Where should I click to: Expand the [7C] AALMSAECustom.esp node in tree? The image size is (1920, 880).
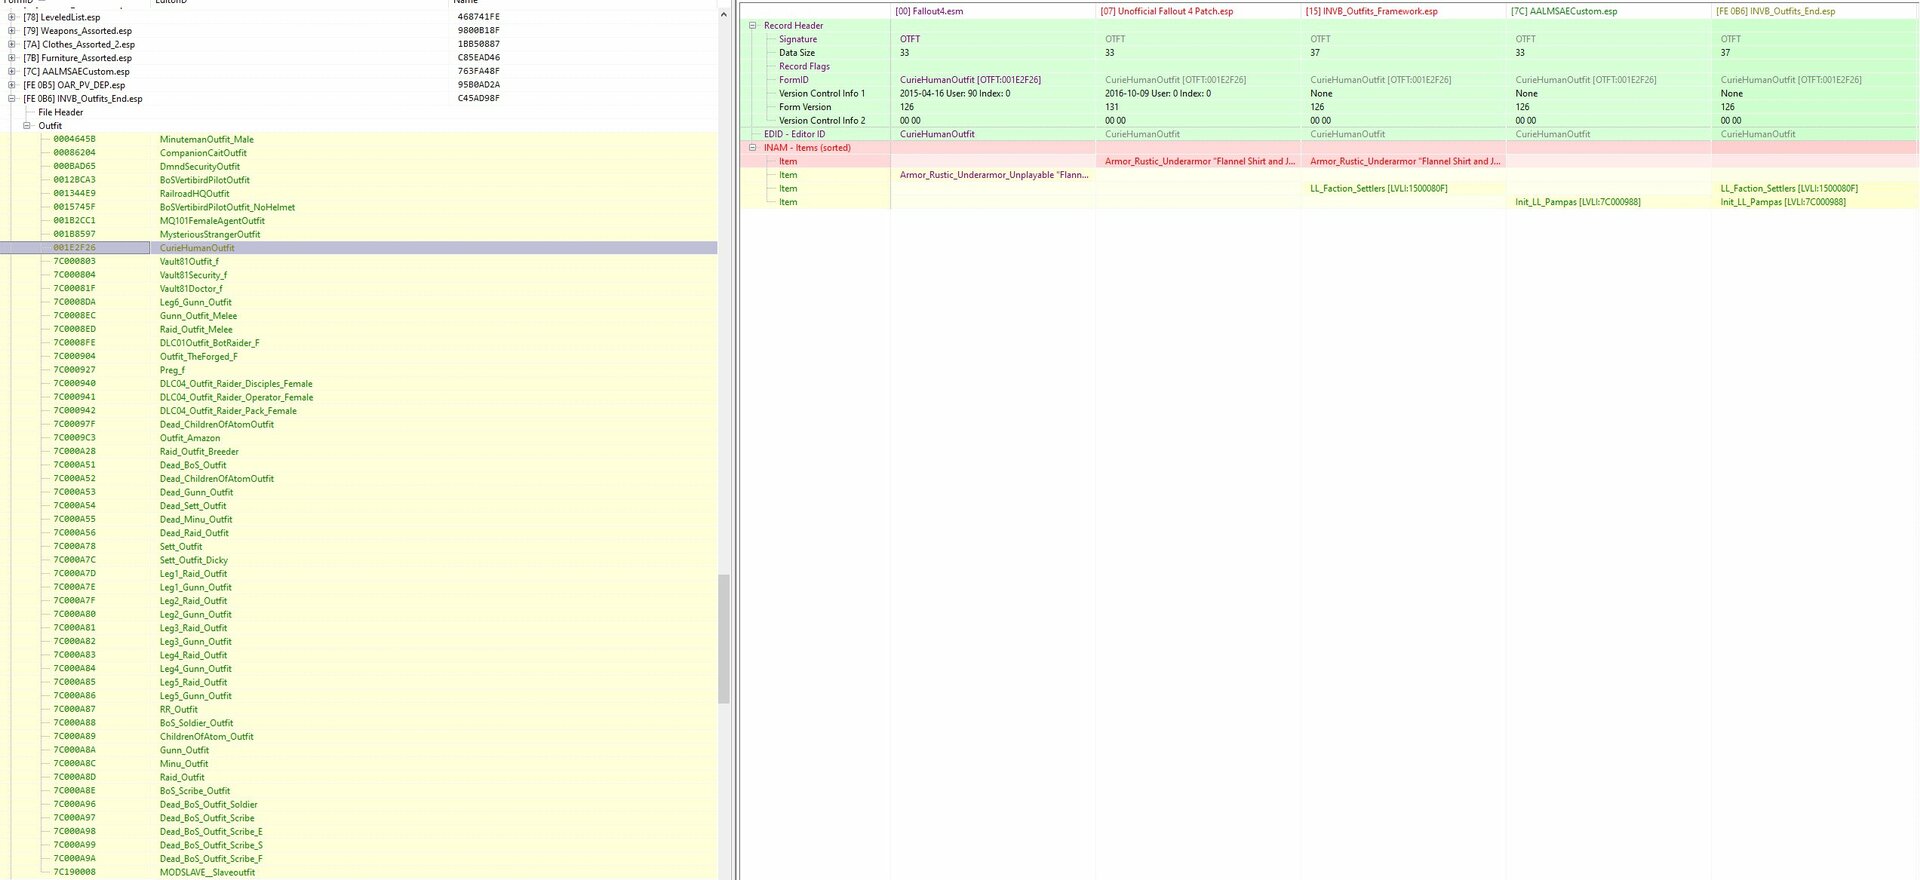point(12,71)
